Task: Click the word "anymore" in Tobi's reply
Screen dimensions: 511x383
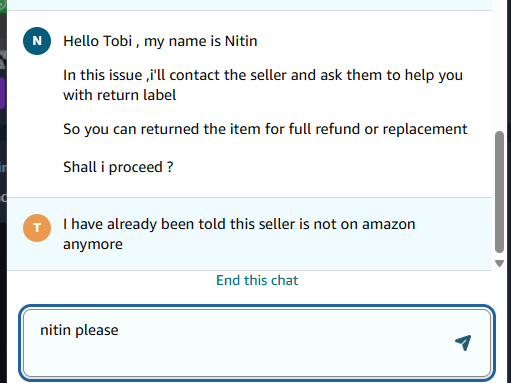Action: (93, 245)
